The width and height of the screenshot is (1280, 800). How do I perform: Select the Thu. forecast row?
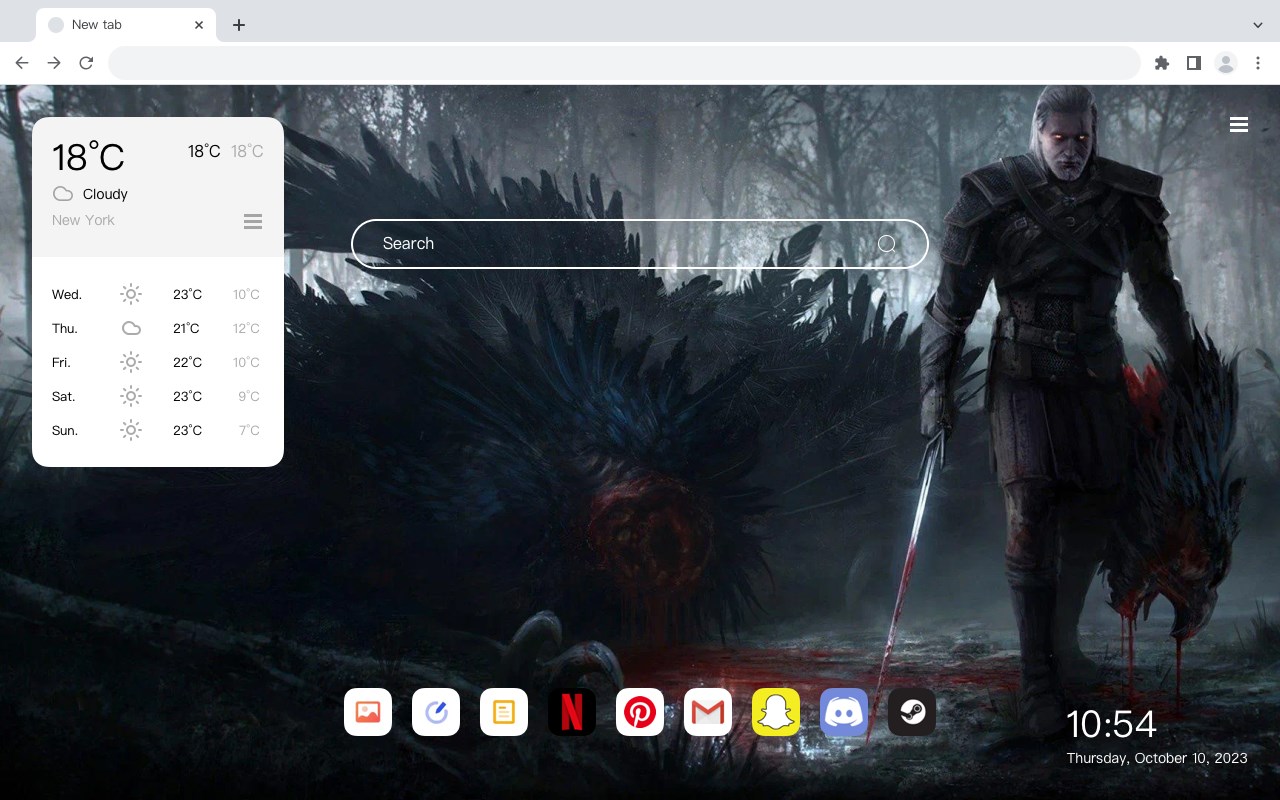point(157,328)
